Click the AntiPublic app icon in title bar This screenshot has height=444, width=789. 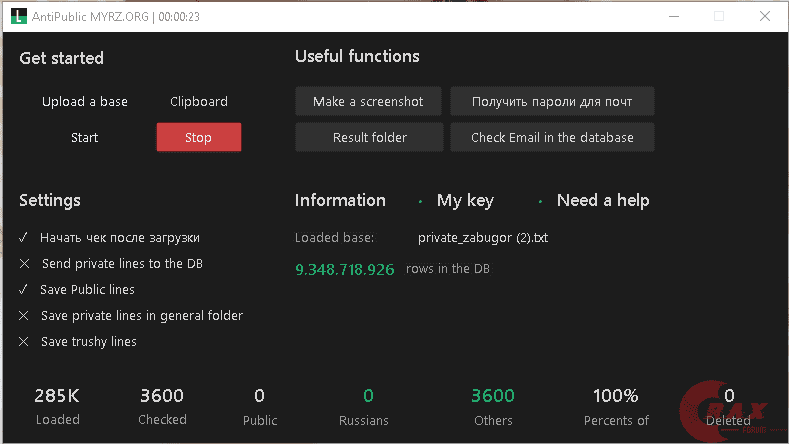(x=19, y=16)
